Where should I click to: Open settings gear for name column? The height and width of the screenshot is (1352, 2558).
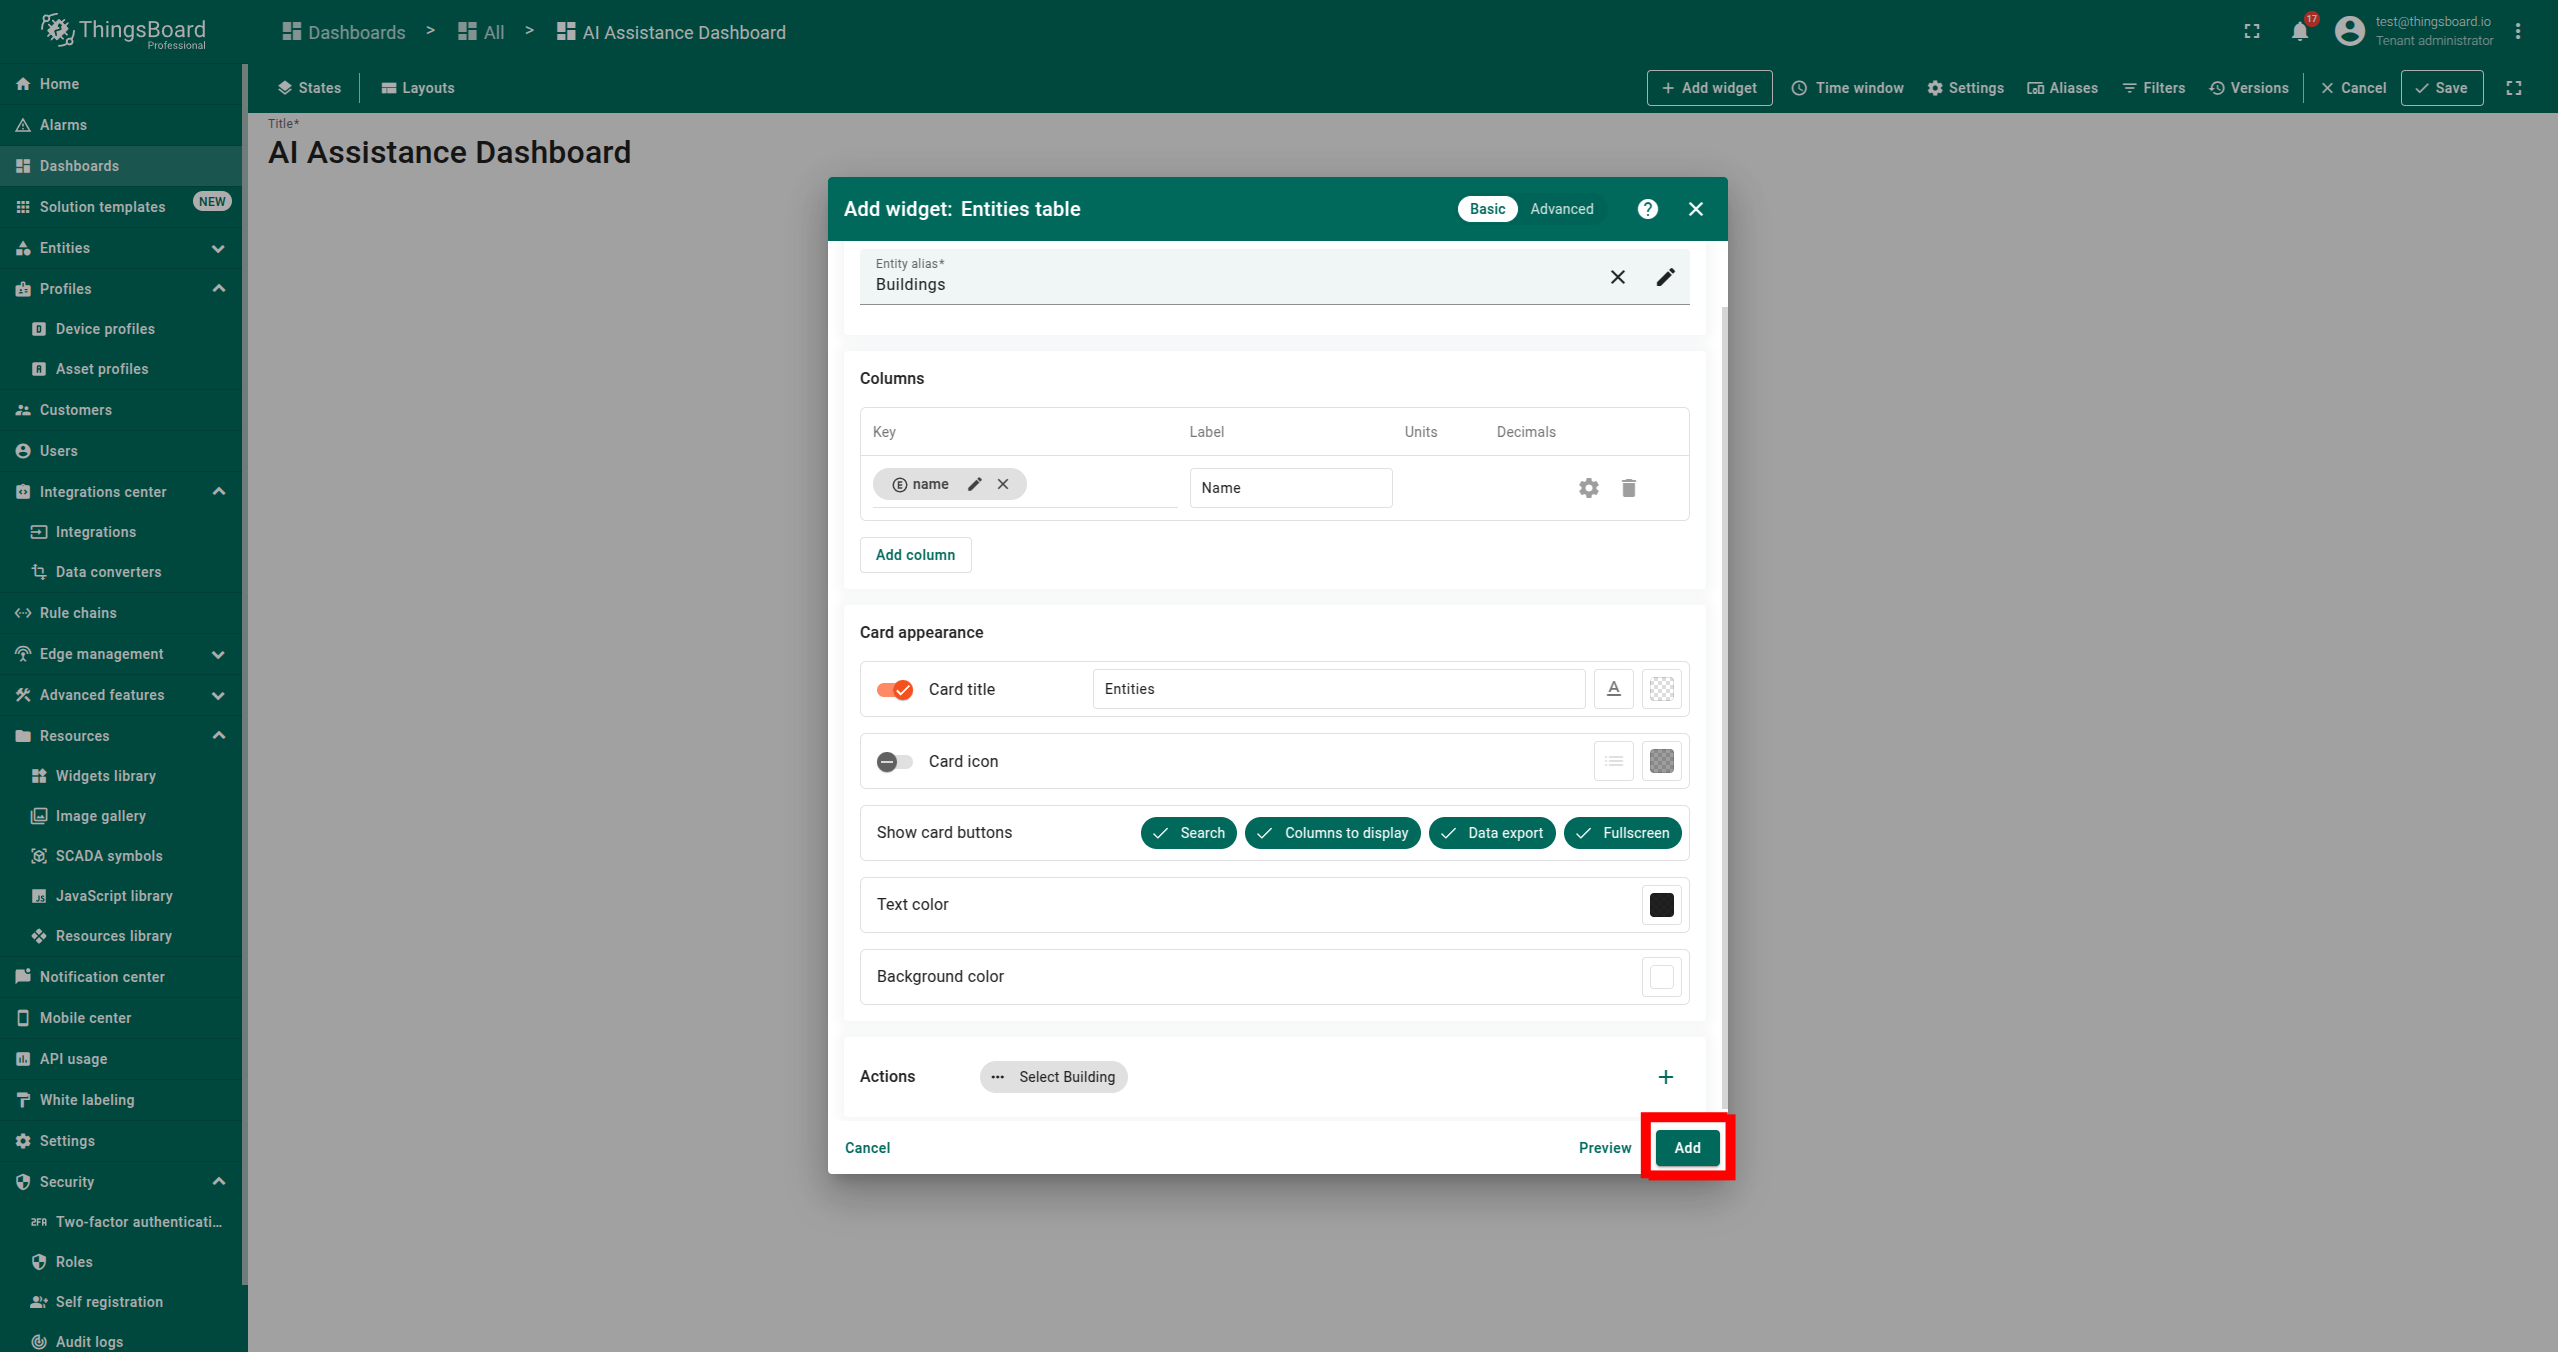1588,488
